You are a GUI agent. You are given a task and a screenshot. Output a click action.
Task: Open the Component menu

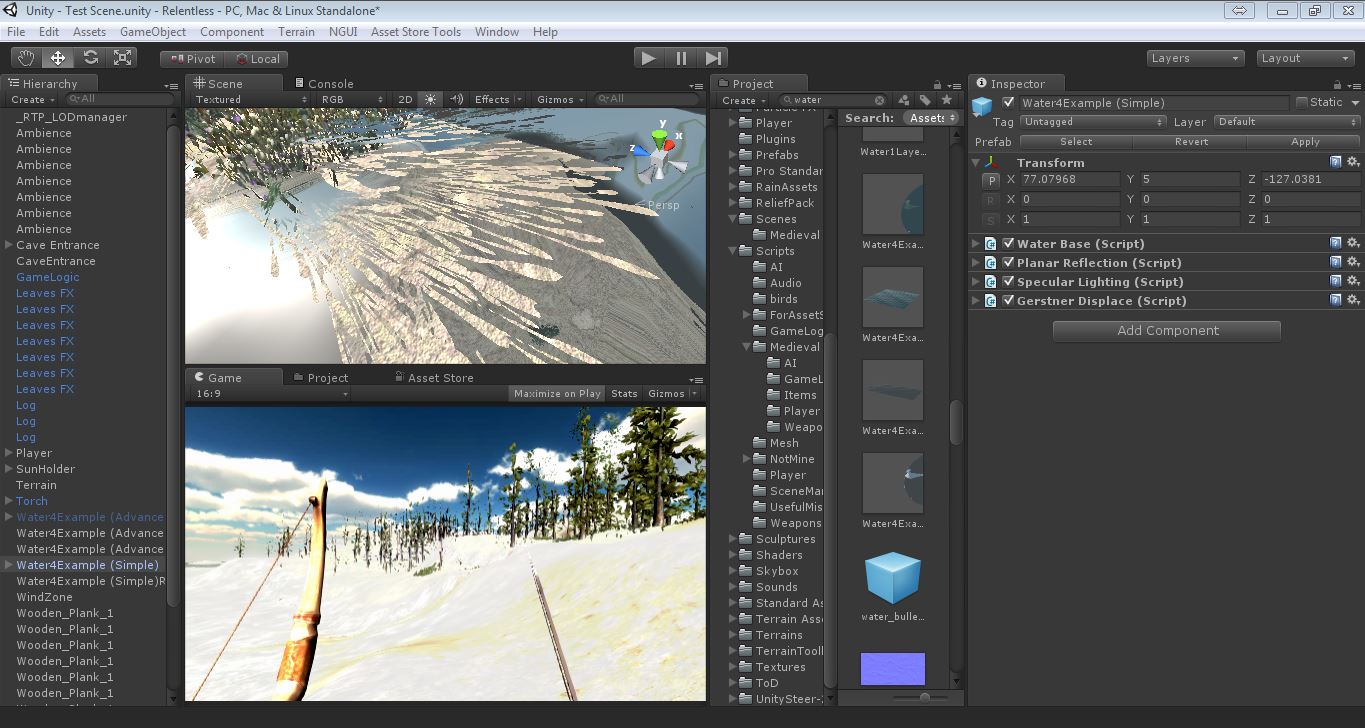coord(232,32)
